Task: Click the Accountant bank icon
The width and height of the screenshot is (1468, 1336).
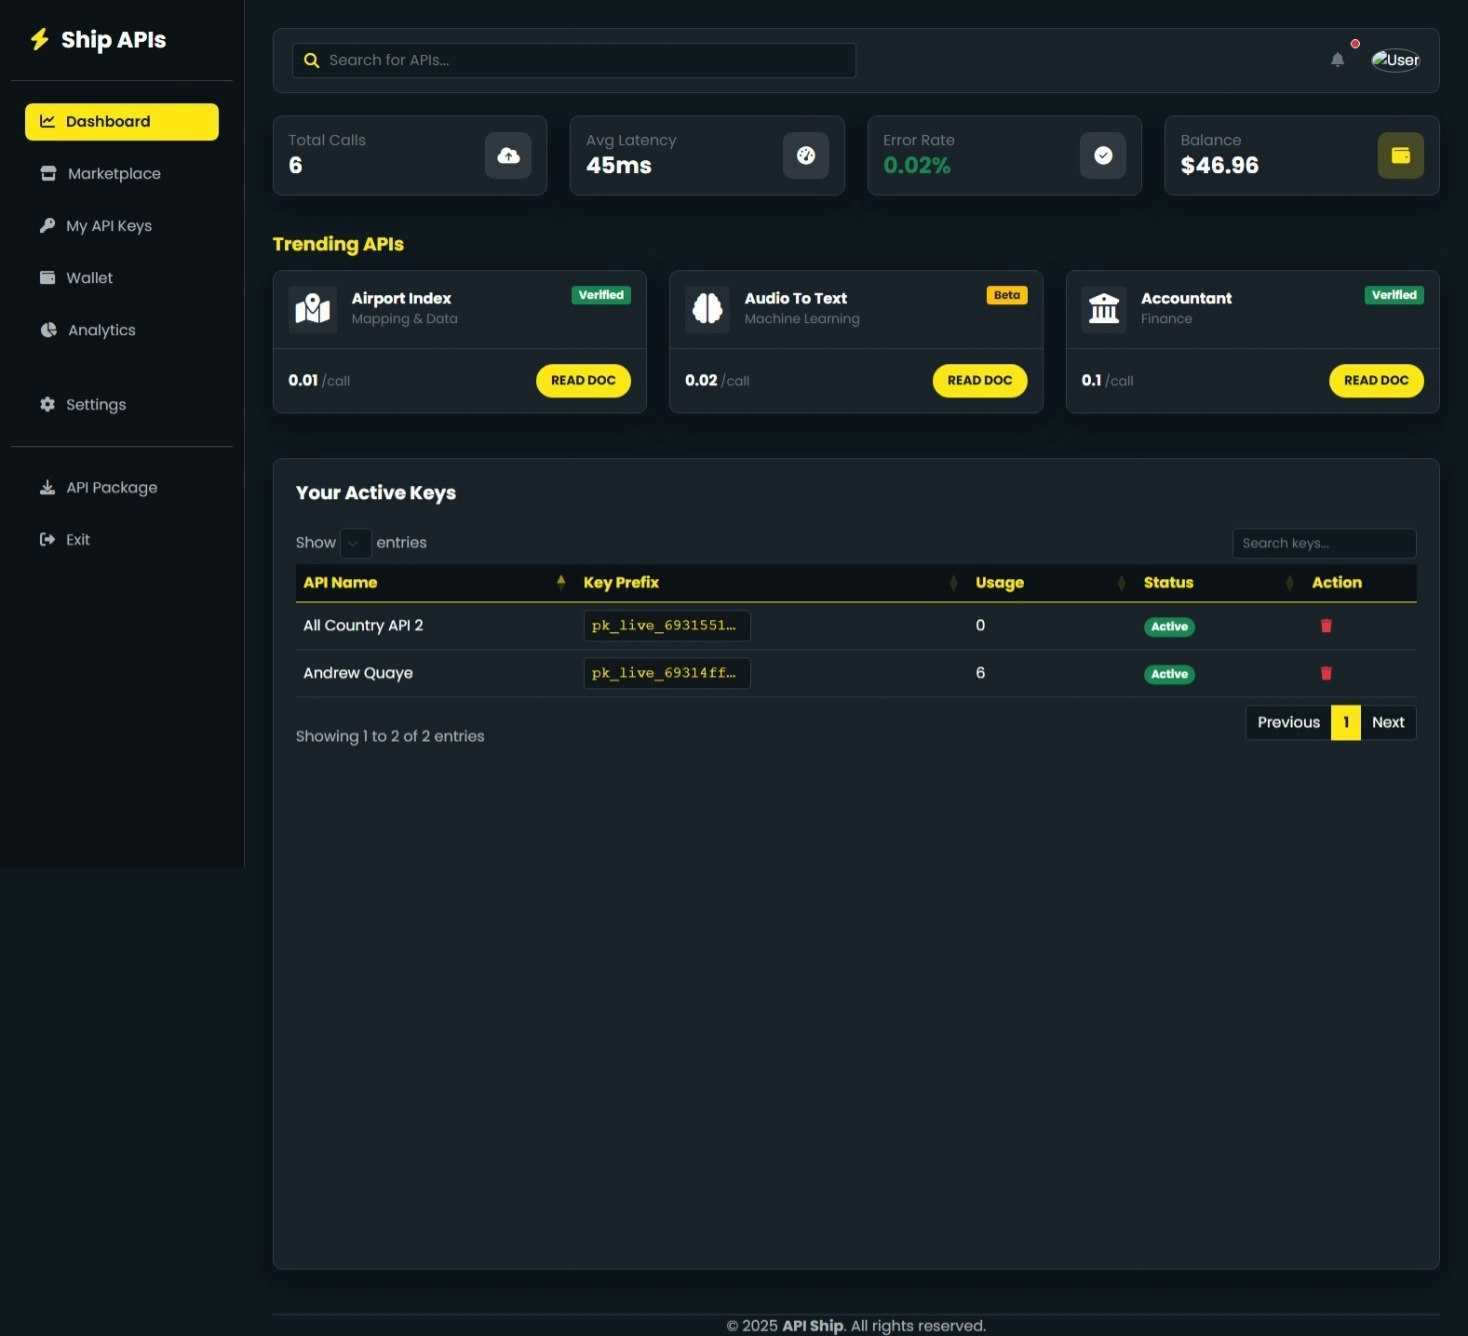Action: pyautogui.click(x=1104, y=308)
